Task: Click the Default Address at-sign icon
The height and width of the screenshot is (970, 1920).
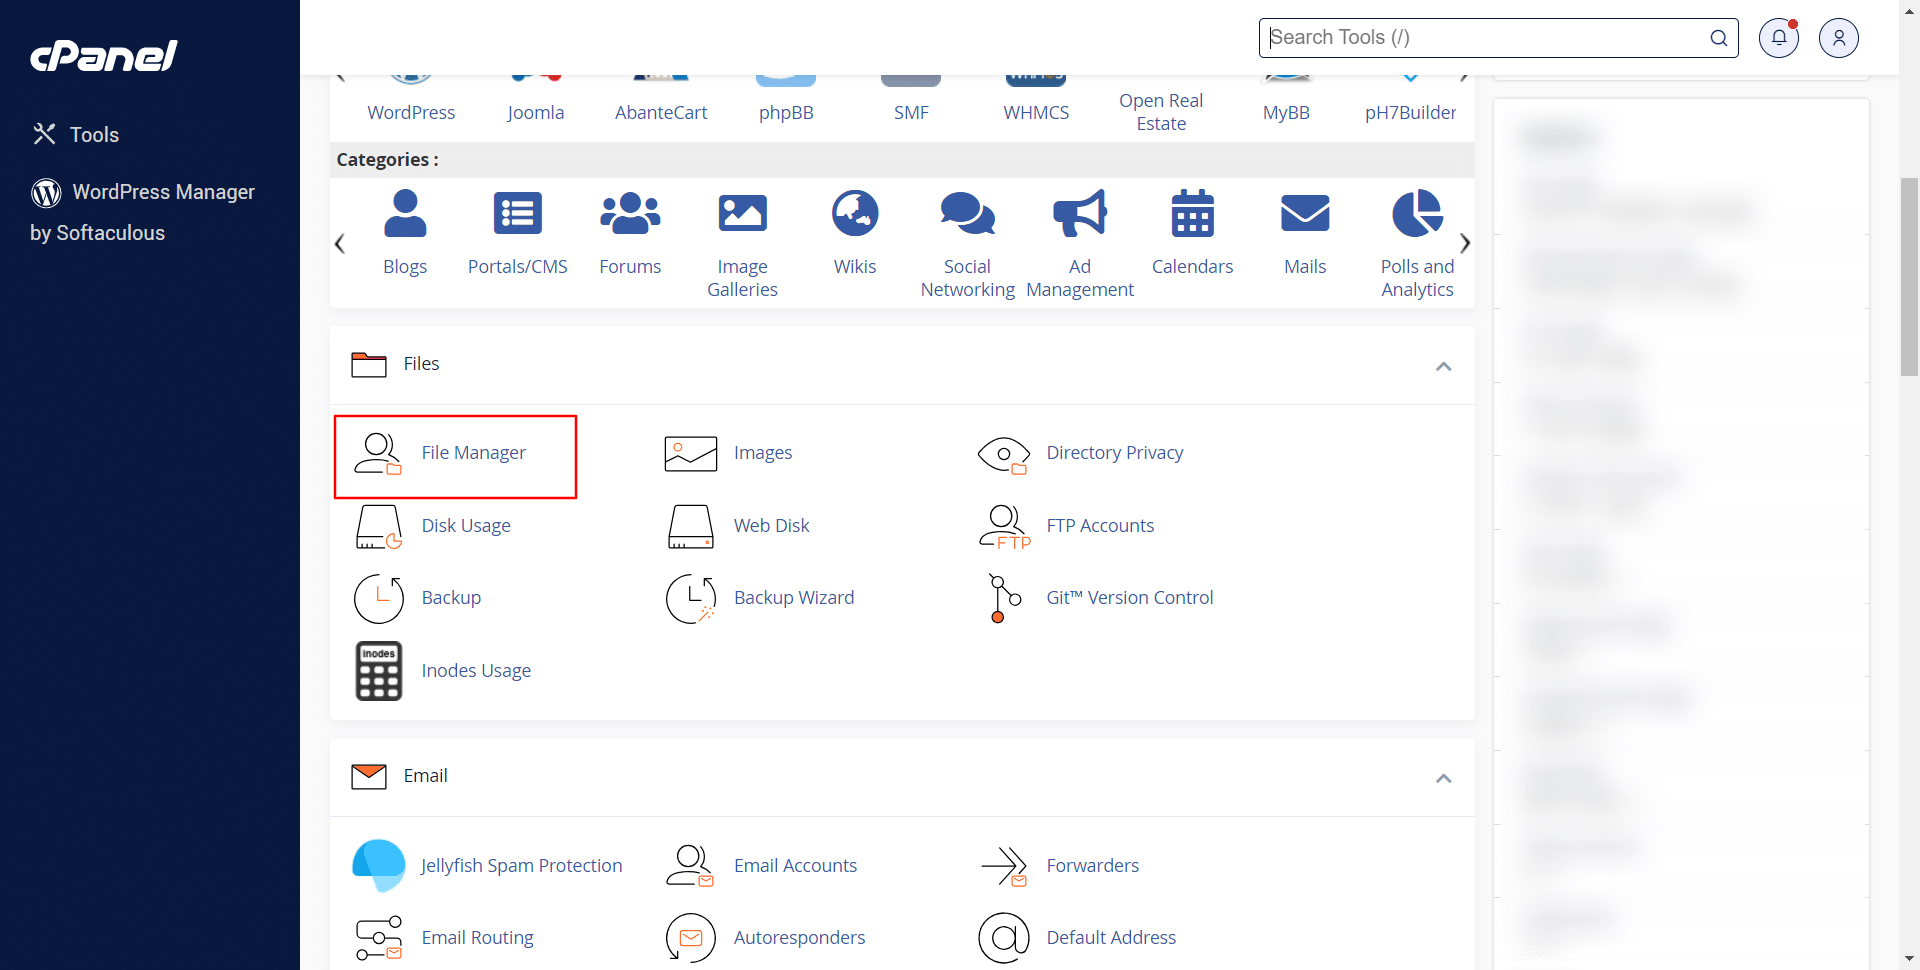Action: tap(1004, 938)
